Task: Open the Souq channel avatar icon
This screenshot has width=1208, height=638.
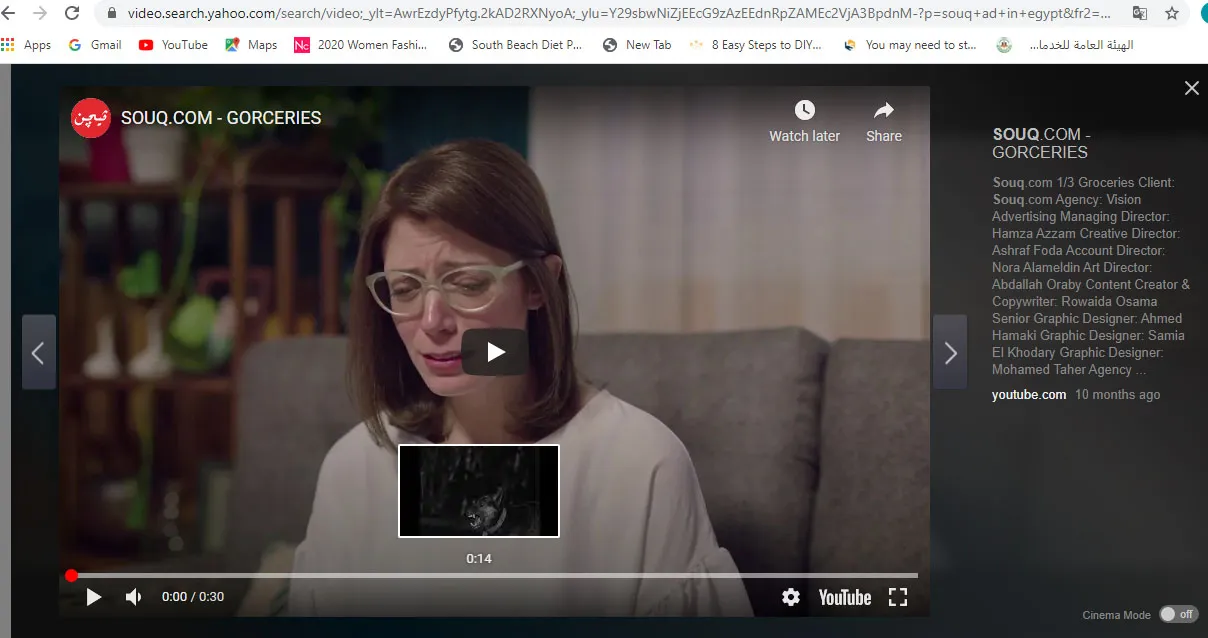Action: 90,118
